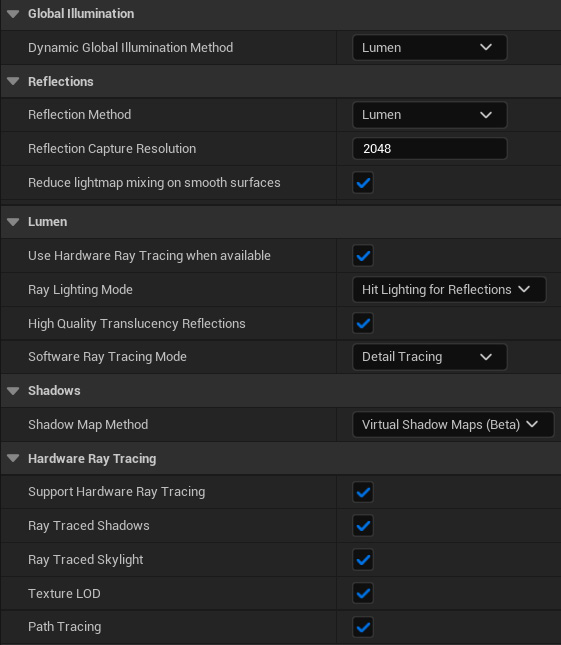
Task: Click the Path Tracing label
Action: [65, 627]
